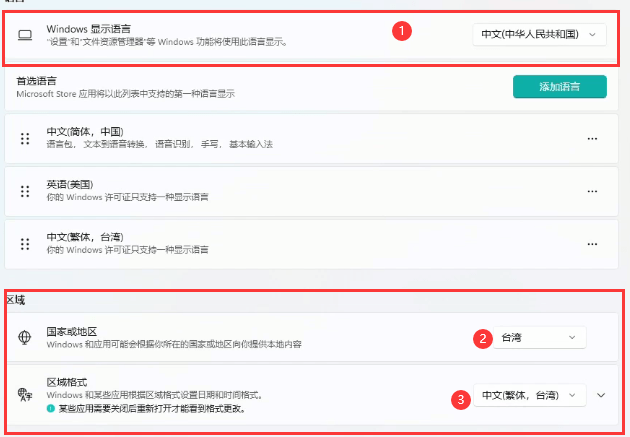The width and height of the screenshot is (630, 437).
Task: Open the 国家或地区 dropdown showing 台湾
Action: pos(539,337)
